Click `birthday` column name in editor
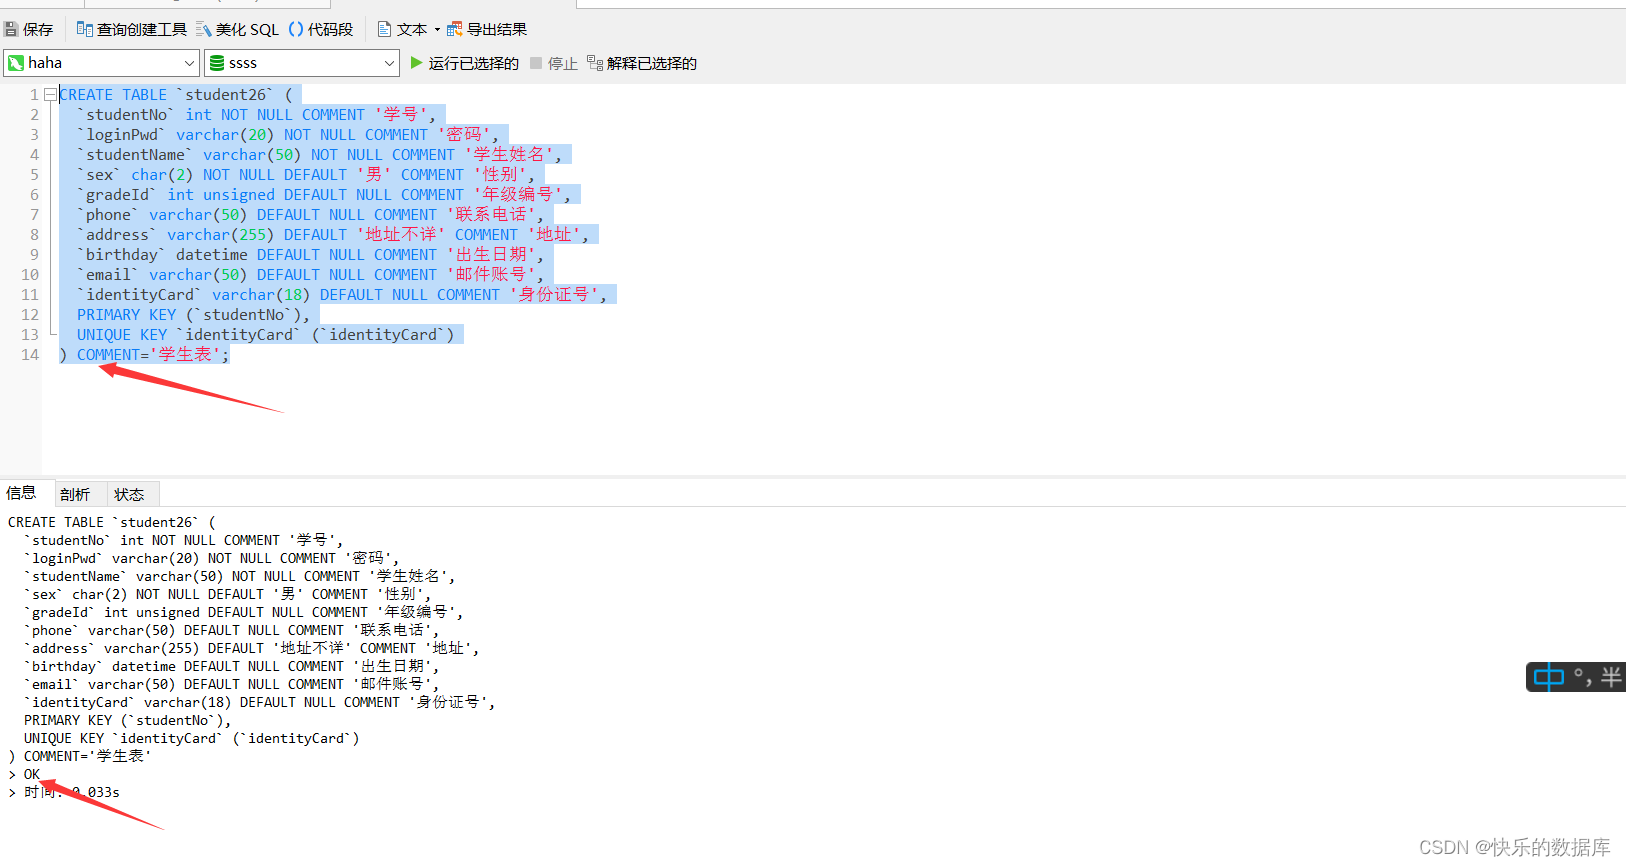1626x866 pixels. (x=122, y=255)
